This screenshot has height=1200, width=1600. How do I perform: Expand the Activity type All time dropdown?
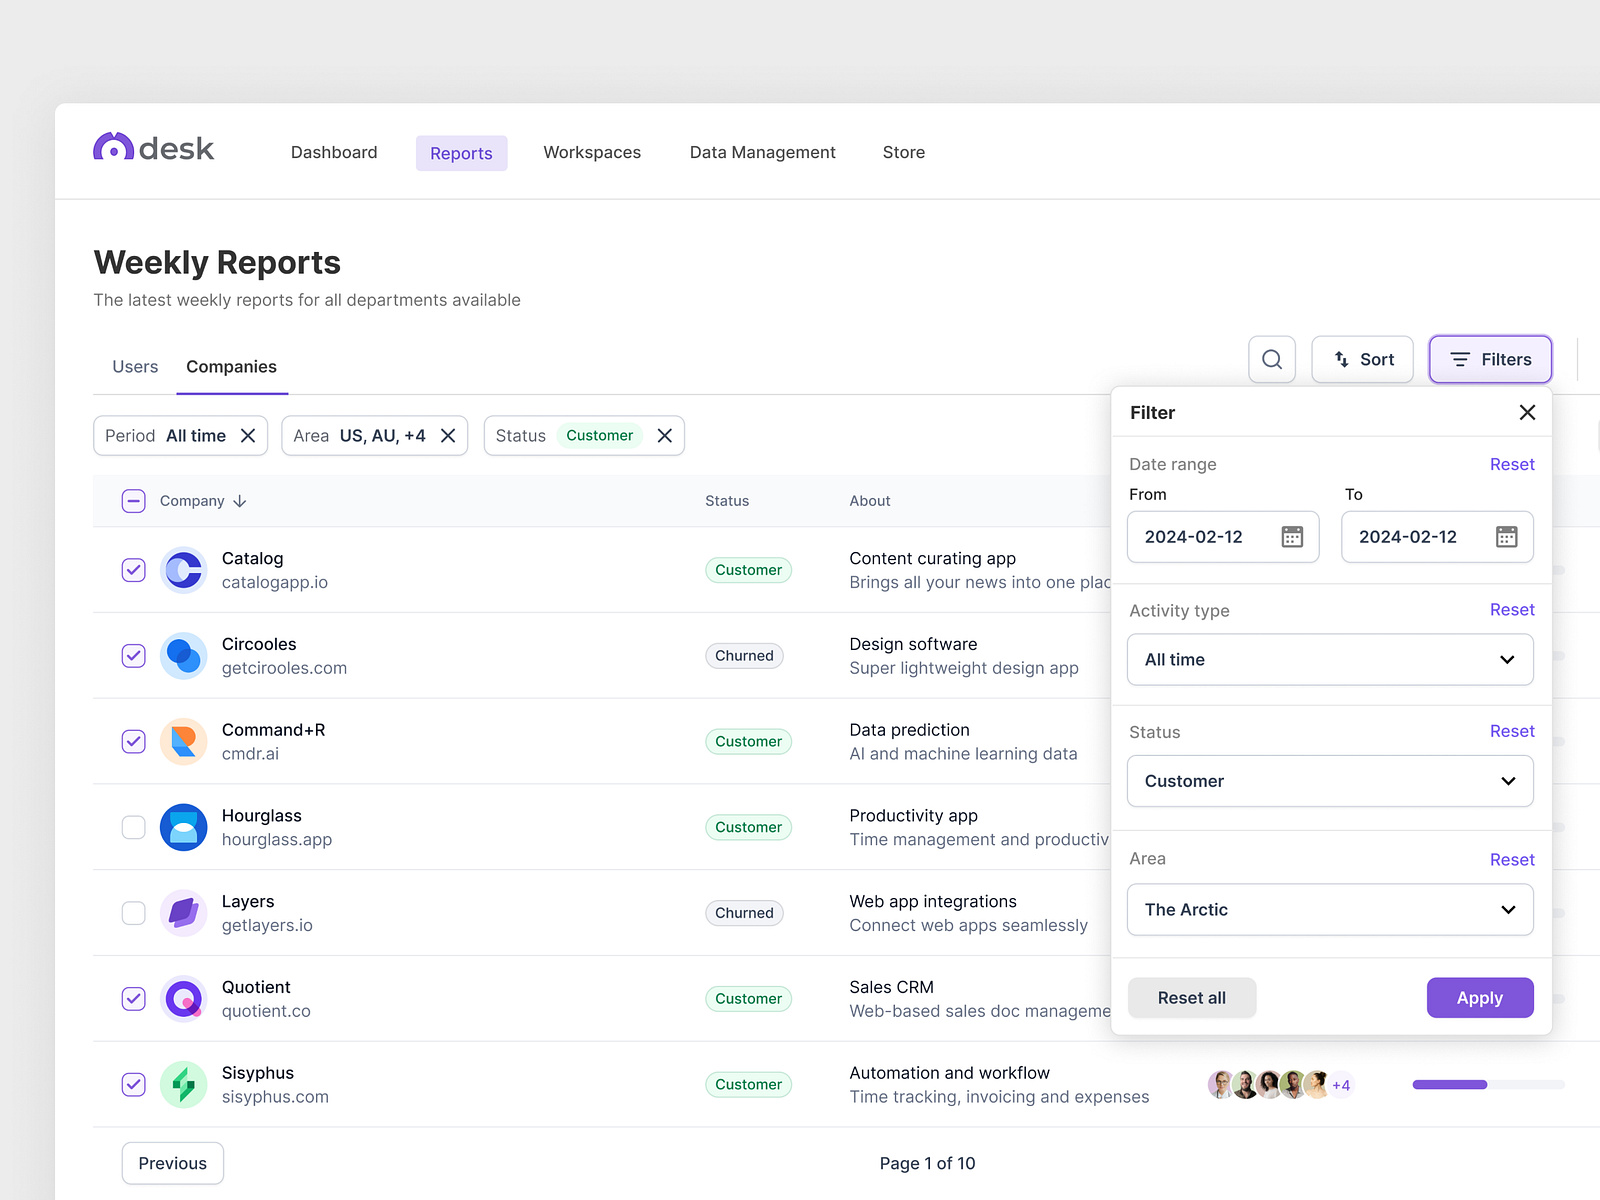point(1329,660)
